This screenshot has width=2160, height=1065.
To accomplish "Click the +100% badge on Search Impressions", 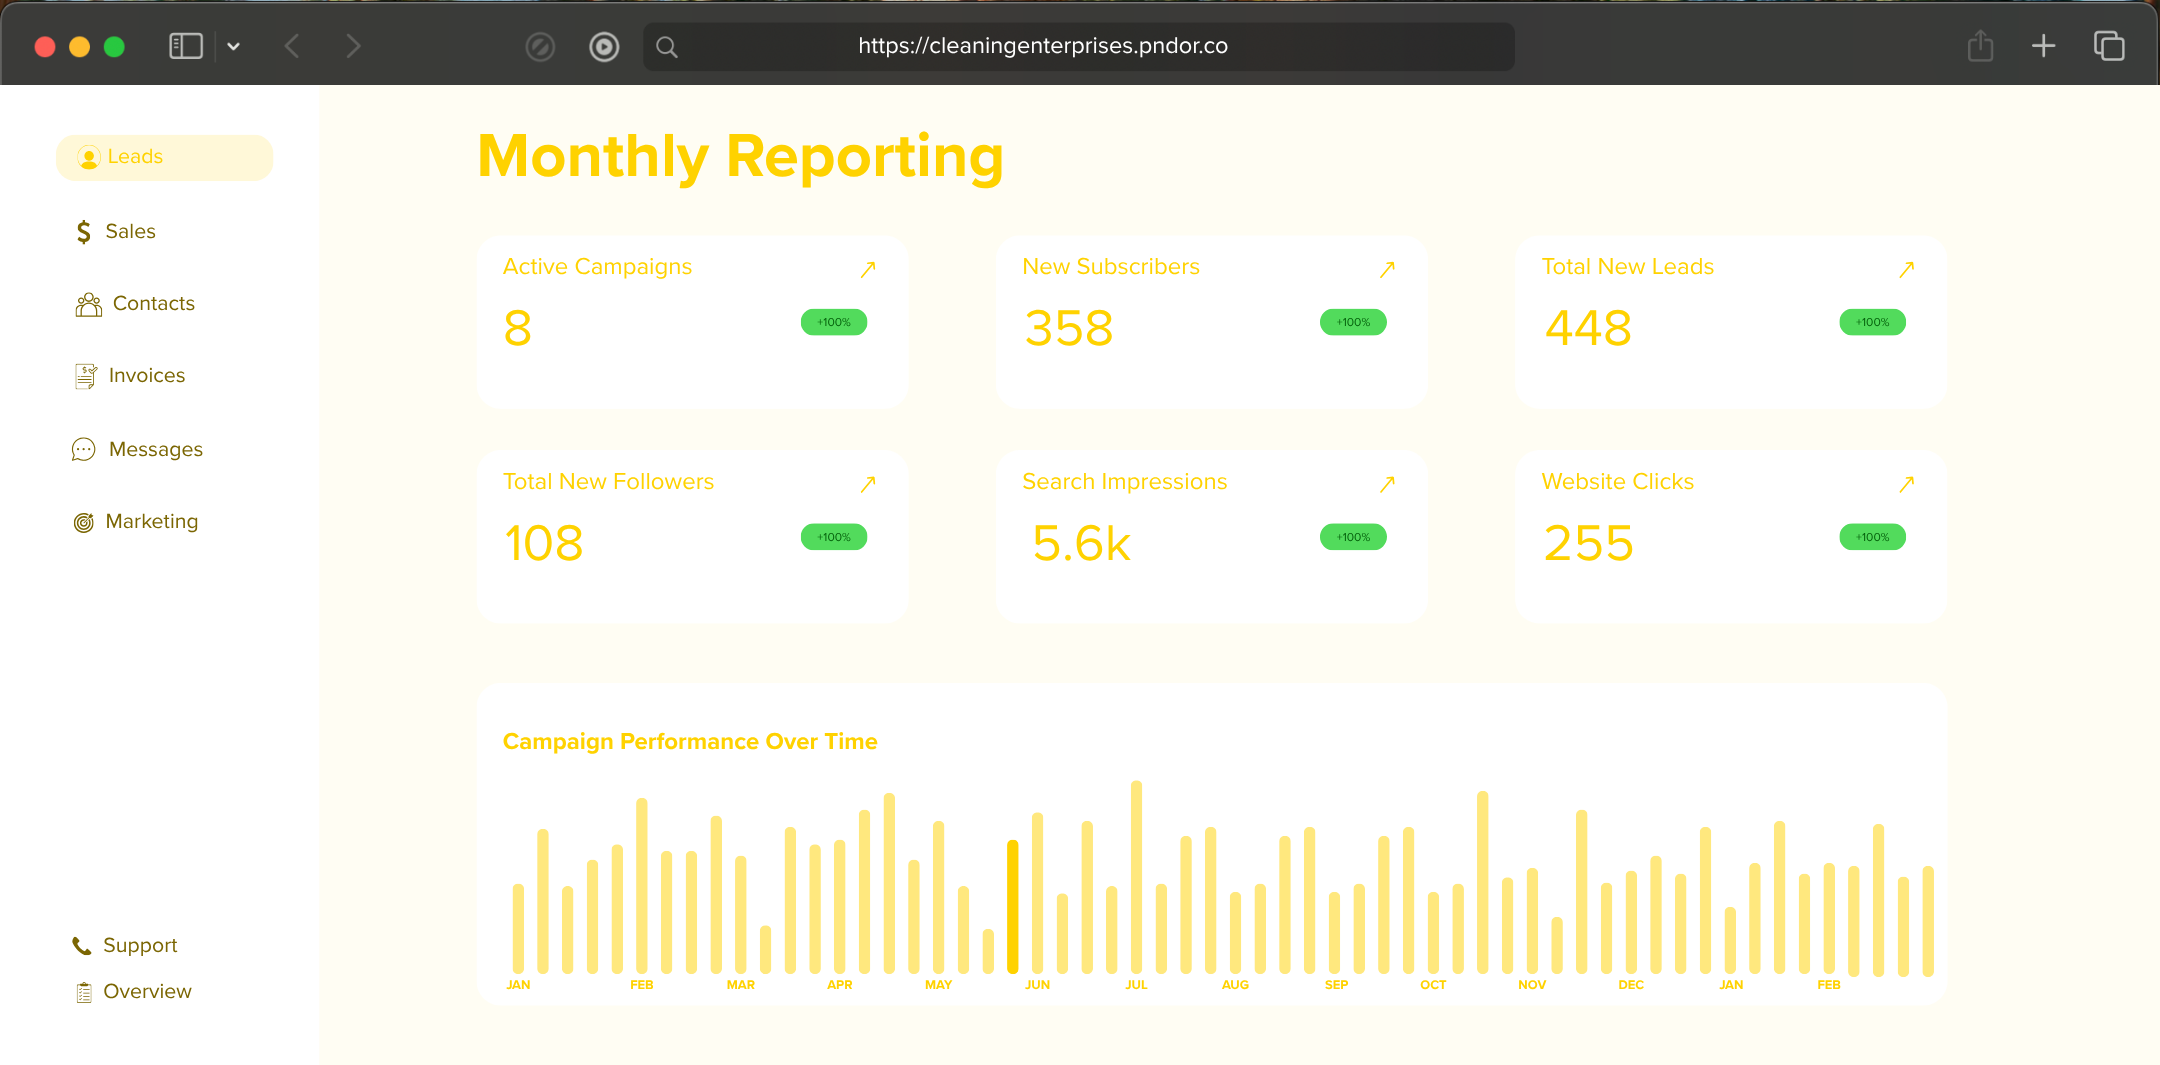I will click(x=1353, y=537).
